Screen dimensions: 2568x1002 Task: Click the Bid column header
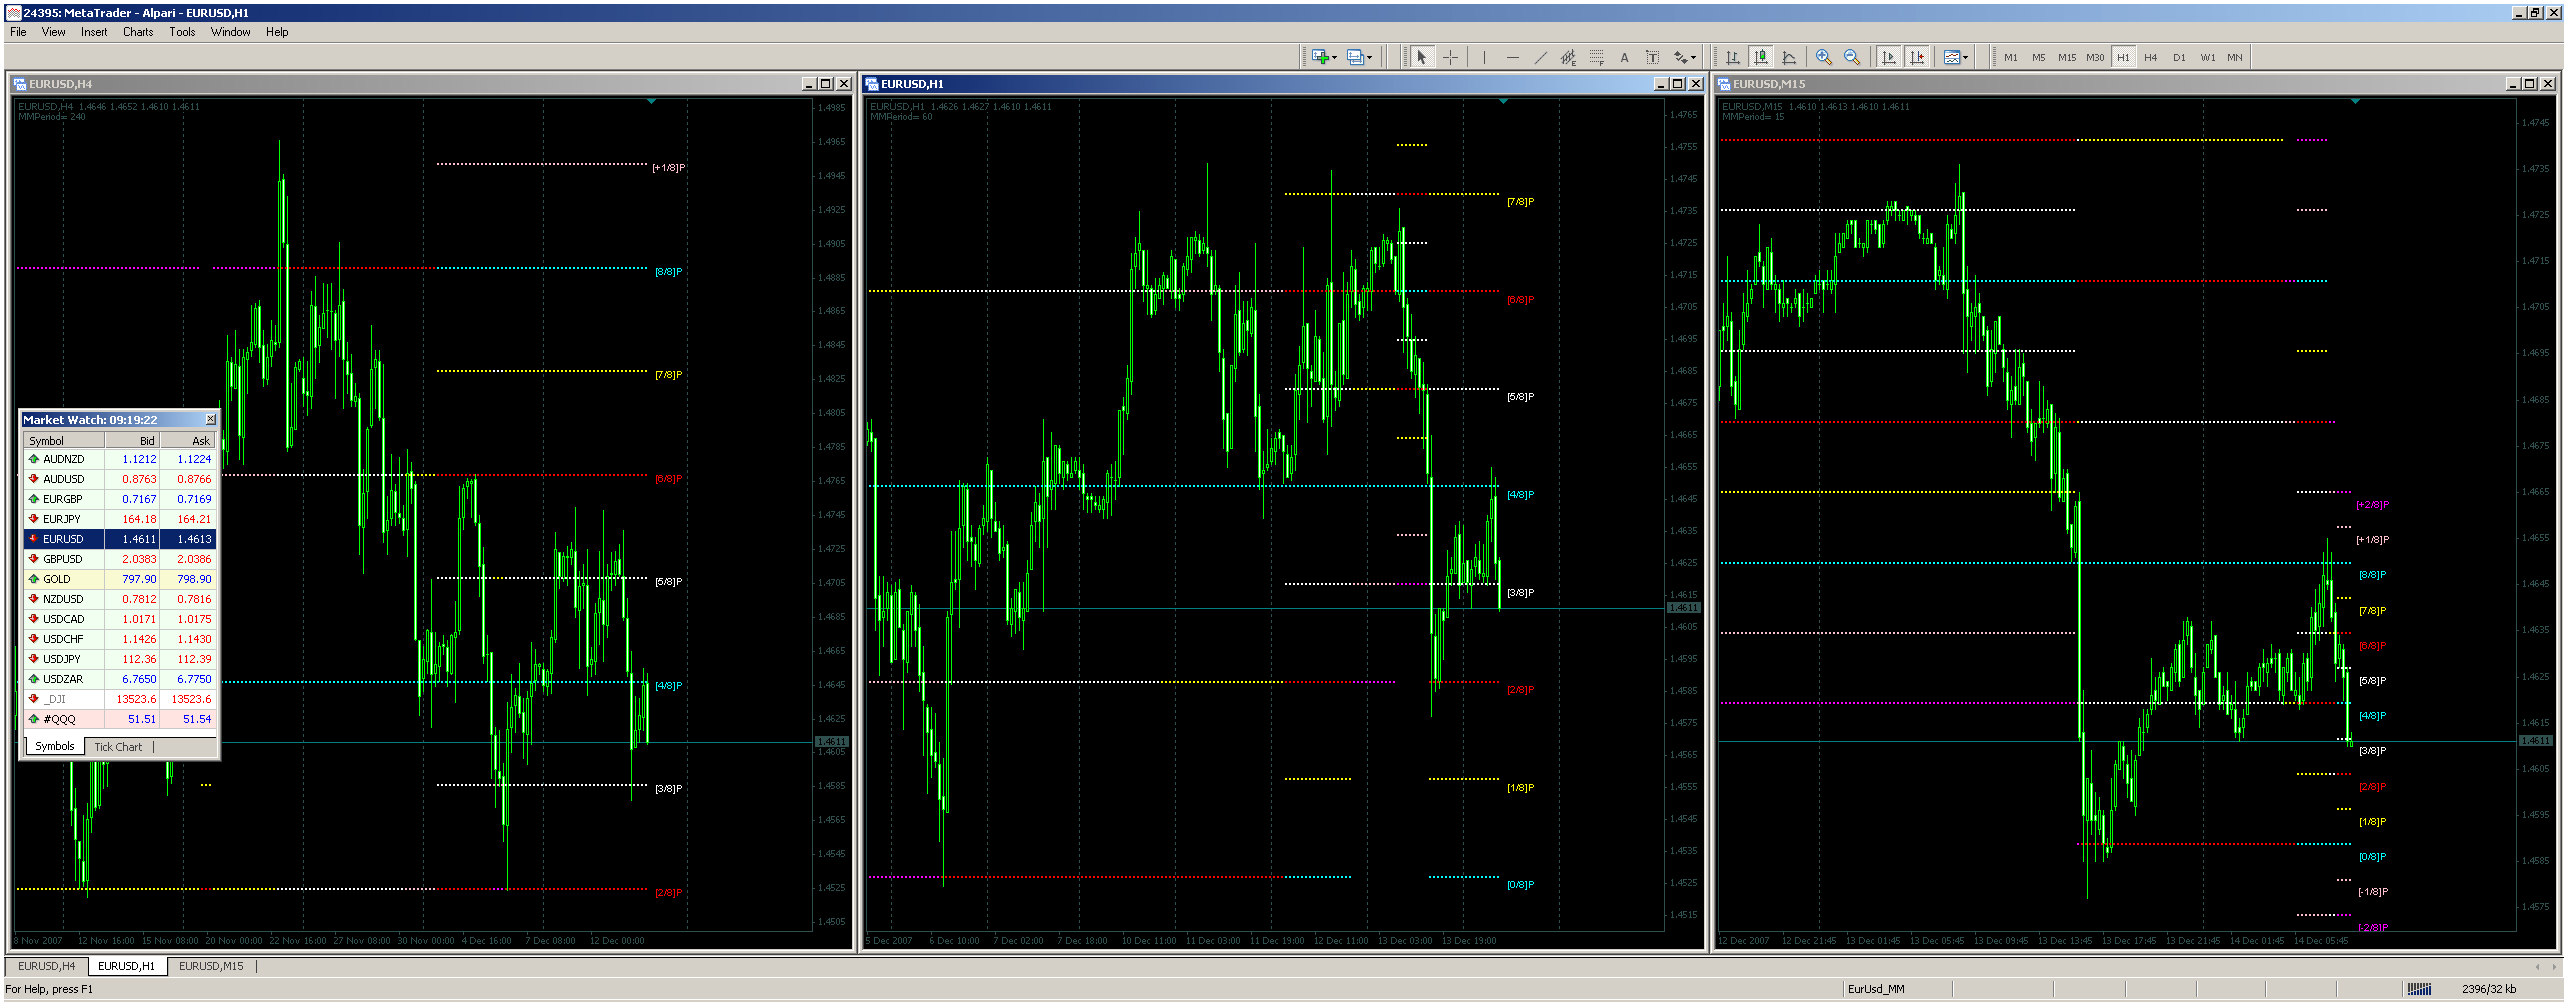tap(132, 440)
